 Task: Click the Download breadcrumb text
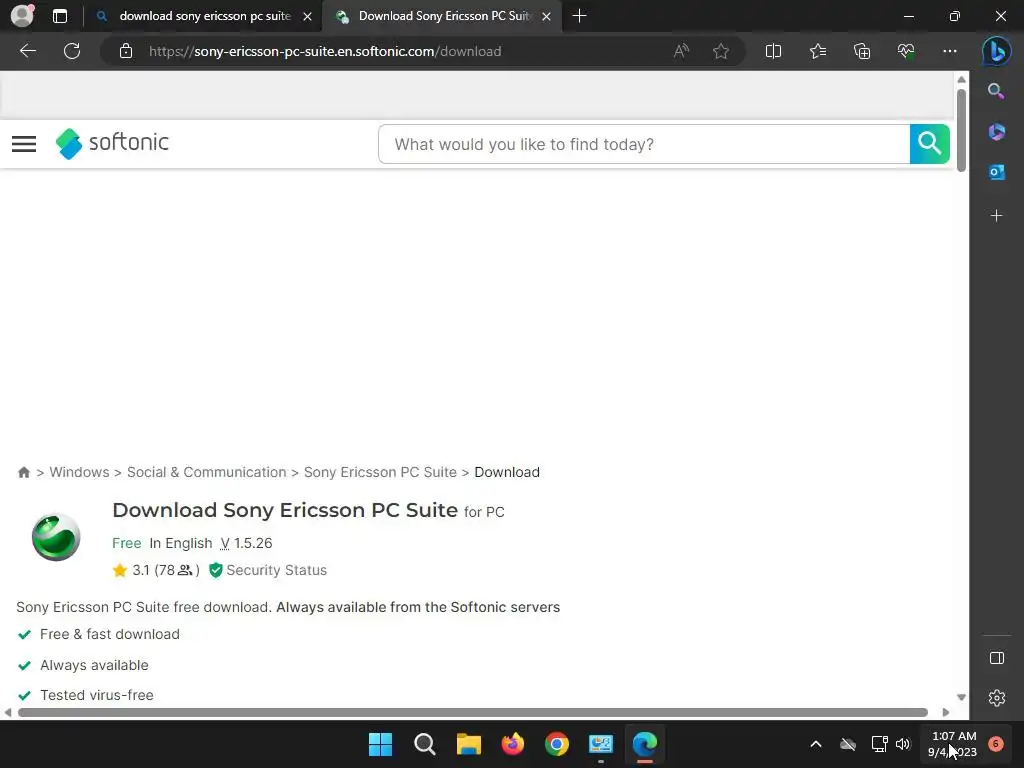(x=507, y=472)
